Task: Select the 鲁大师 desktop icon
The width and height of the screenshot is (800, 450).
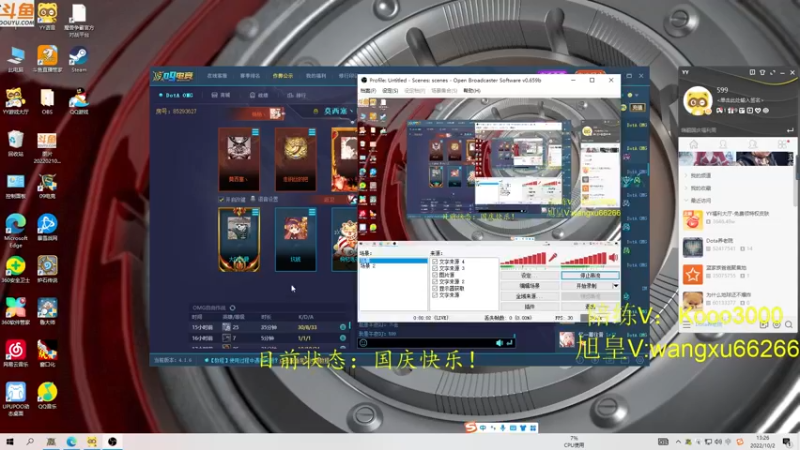Action: [47, 311]
